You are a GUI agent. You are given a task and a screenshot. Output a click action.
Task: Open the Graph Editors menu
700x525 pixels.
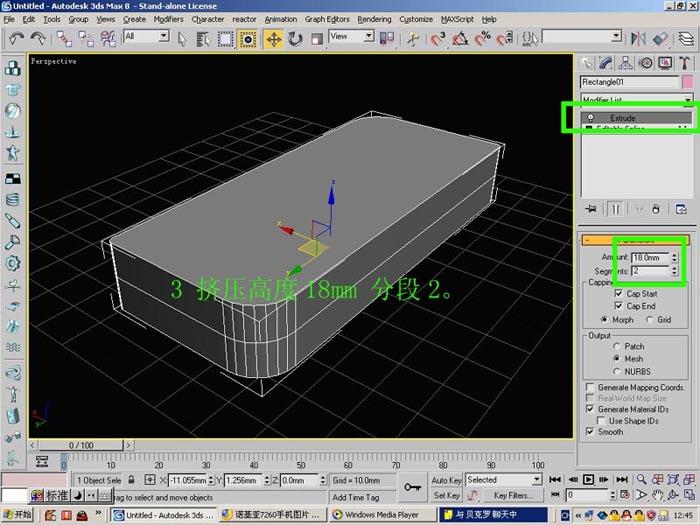coord(327,19)
